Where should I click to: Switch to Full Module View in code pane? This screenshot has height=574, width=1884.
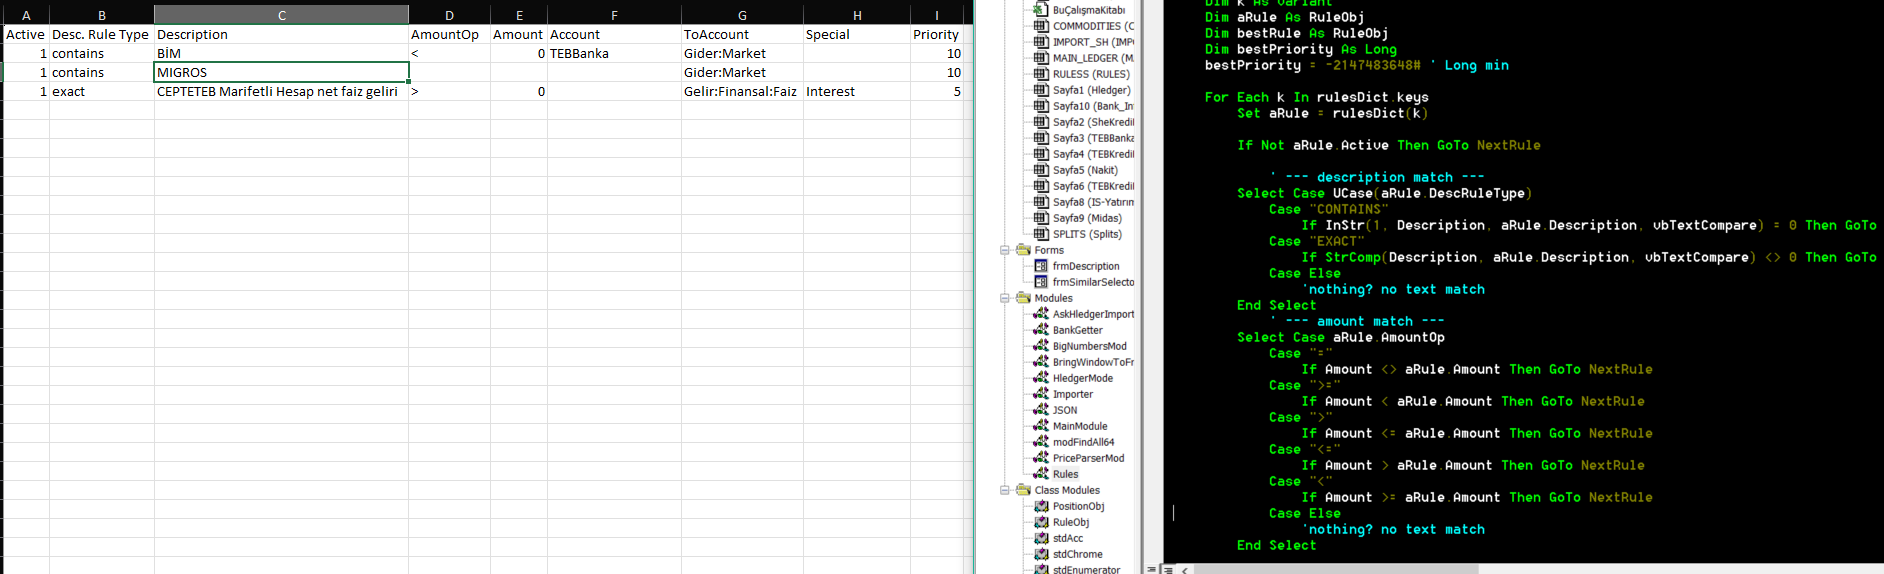(1167, 569)
